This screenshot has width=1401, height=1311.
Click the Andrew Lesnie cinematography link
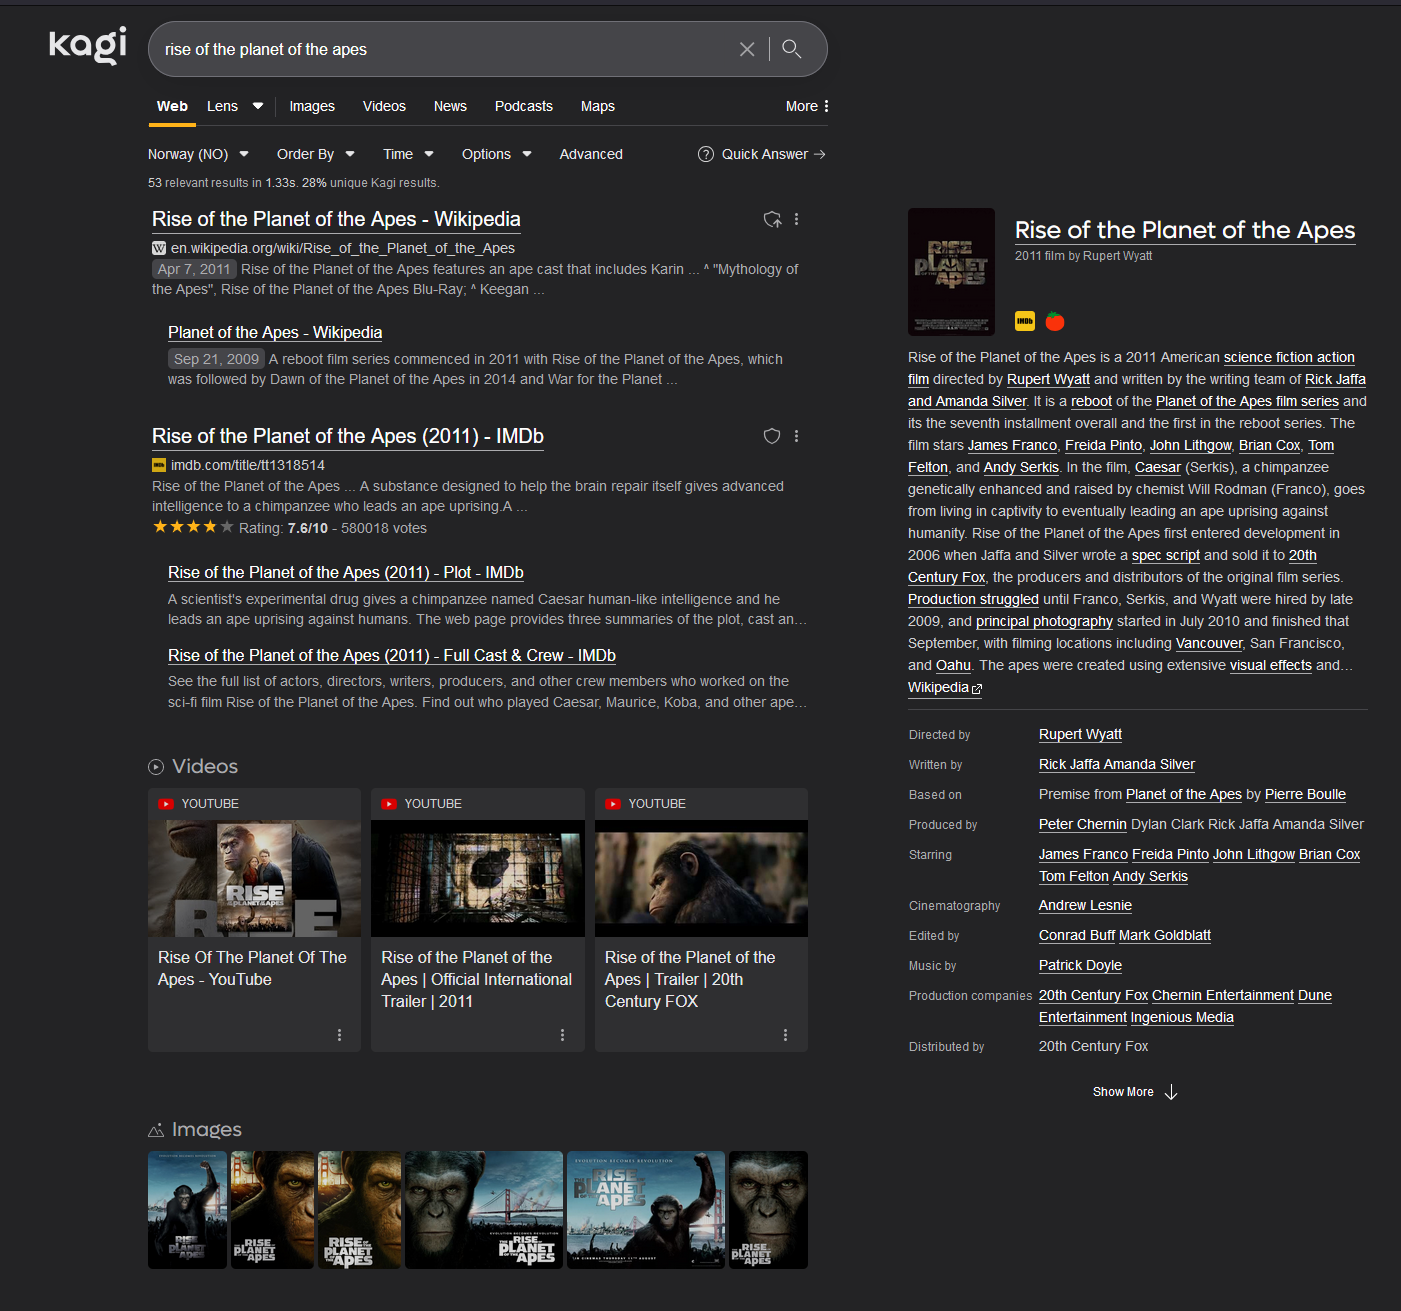(1085, 905)
